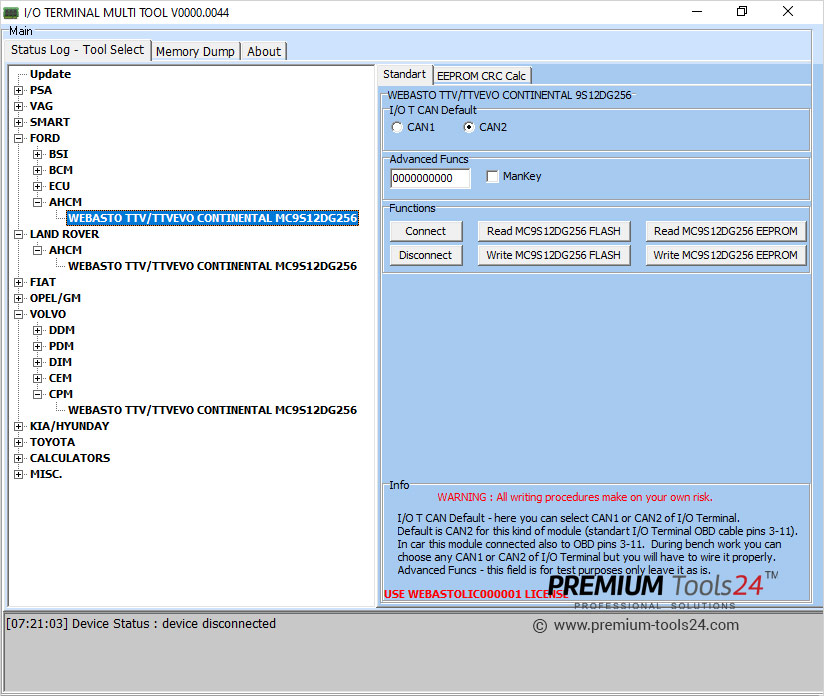Switch to the Memory Dump tab
824x696 pixels.
click(x=195, y=52)
